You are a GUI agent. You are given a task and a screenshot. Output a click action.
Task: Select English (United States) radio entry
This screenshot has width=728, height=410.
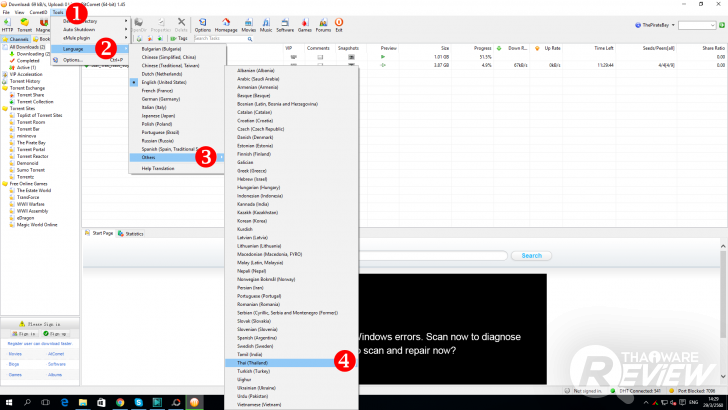pyautogui.click(x=164, y=82)
